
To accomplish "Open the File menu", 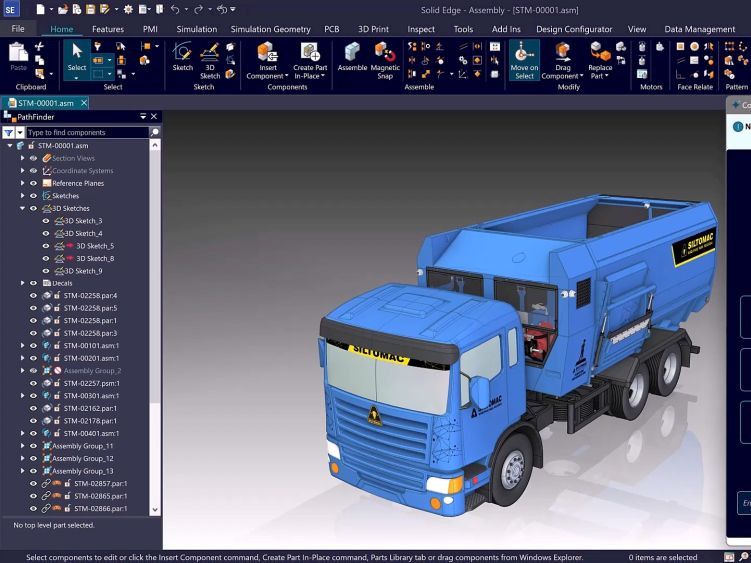I will click(x=18, y=29).
